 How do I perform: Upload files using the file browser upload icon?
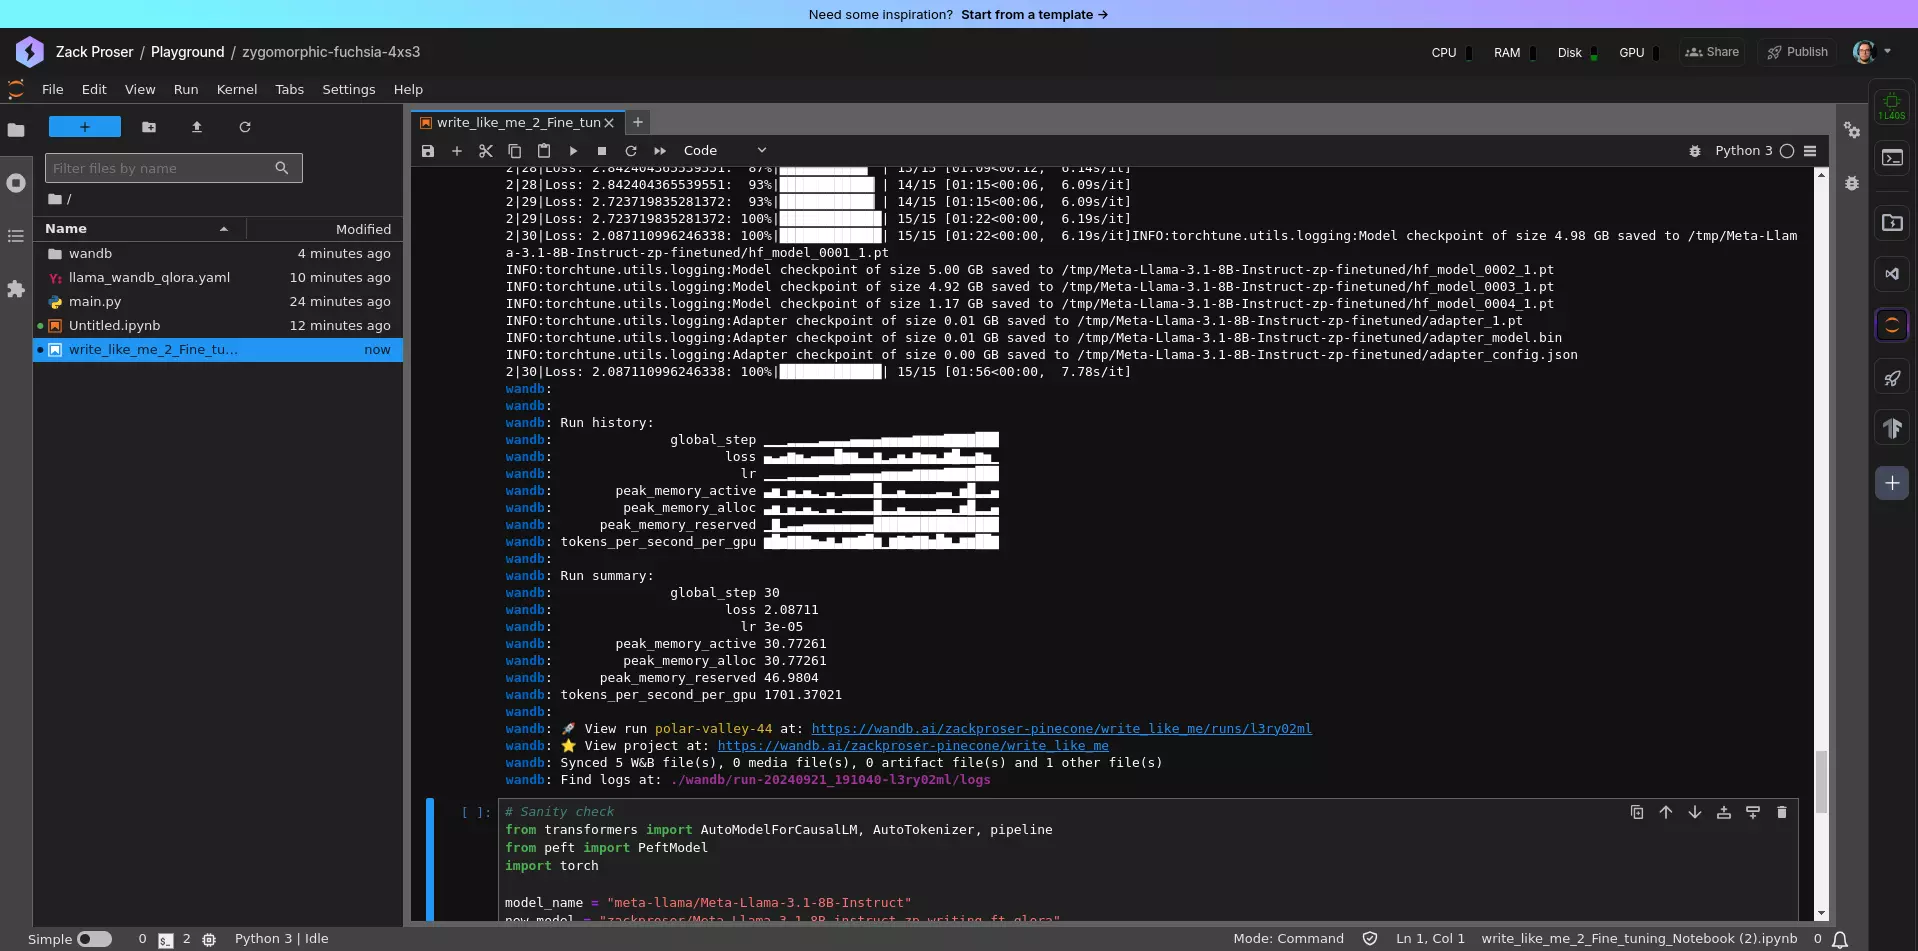coord(196,127)
